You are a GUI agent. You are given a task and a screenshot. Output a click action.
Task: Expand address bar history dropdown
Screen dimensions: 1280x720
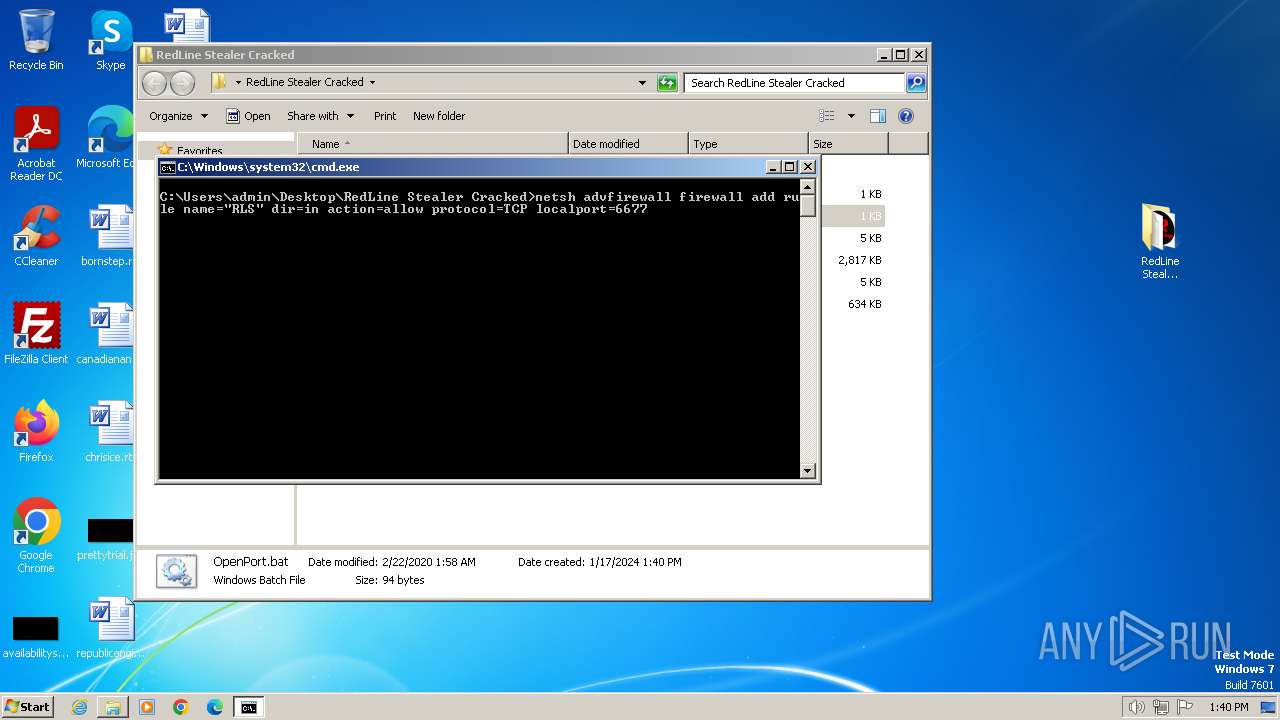tap(642, 83)
